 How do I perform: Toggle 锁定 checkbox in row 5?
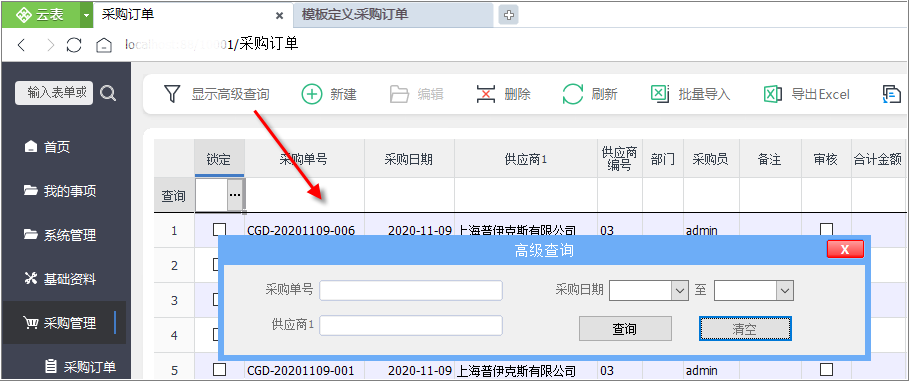(219, 369)
